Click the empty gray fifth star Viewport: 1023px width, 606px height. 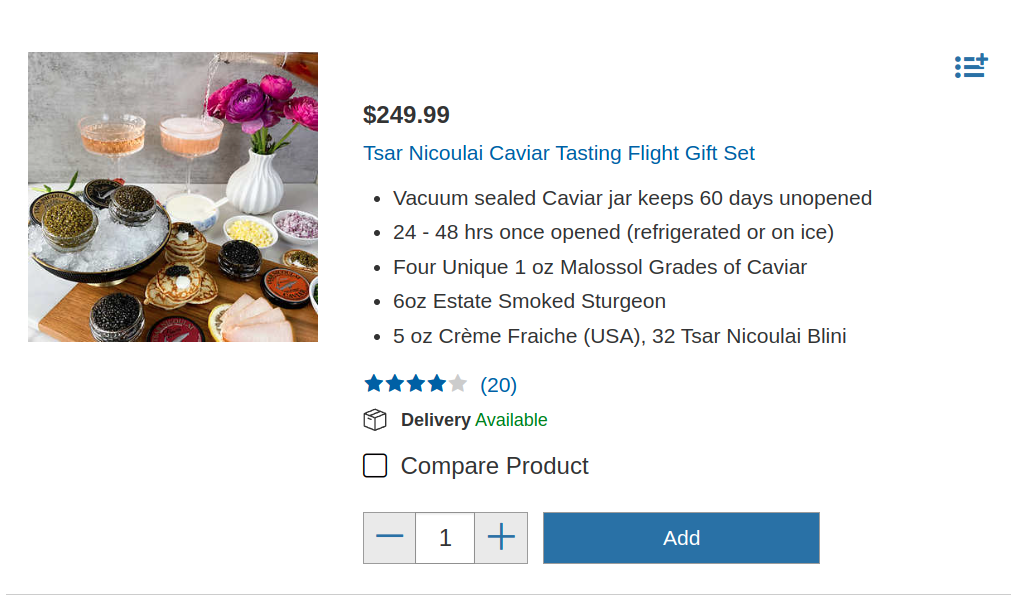458,384
